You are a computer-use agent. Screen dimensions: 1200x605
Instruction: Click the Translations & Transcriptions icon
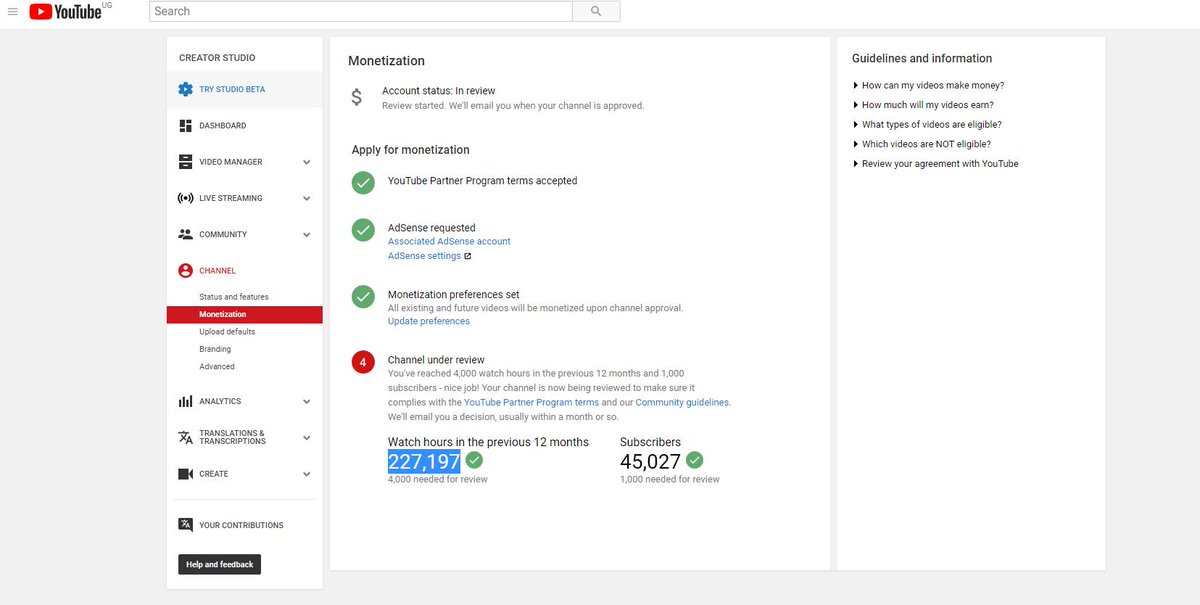(185, 437)
